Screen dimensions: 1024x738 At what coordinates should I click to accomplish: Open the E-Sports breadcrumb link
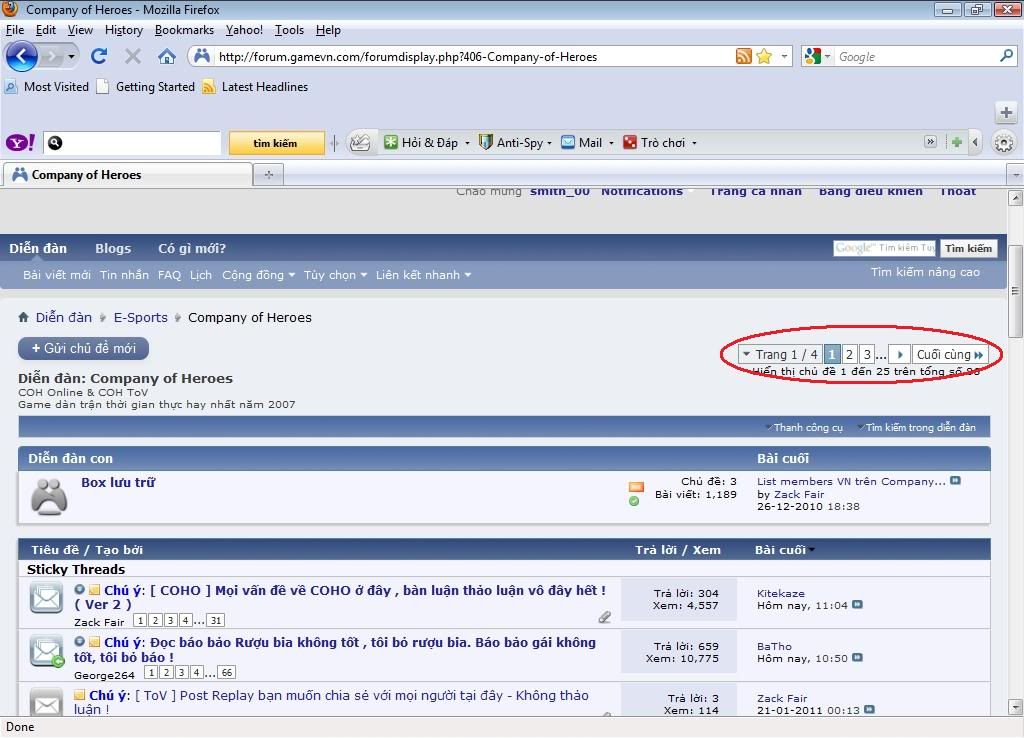(140, 317)
